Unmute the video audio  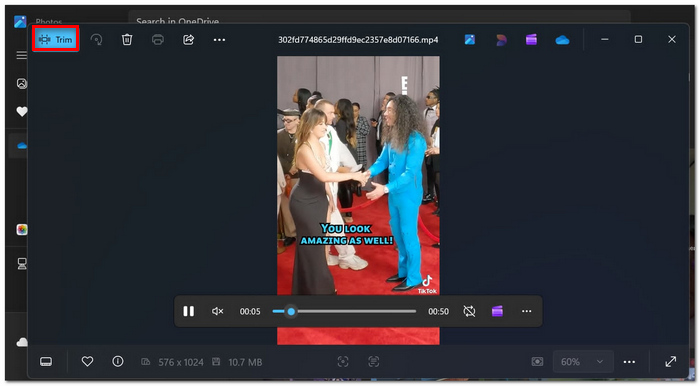pos(217,311)
